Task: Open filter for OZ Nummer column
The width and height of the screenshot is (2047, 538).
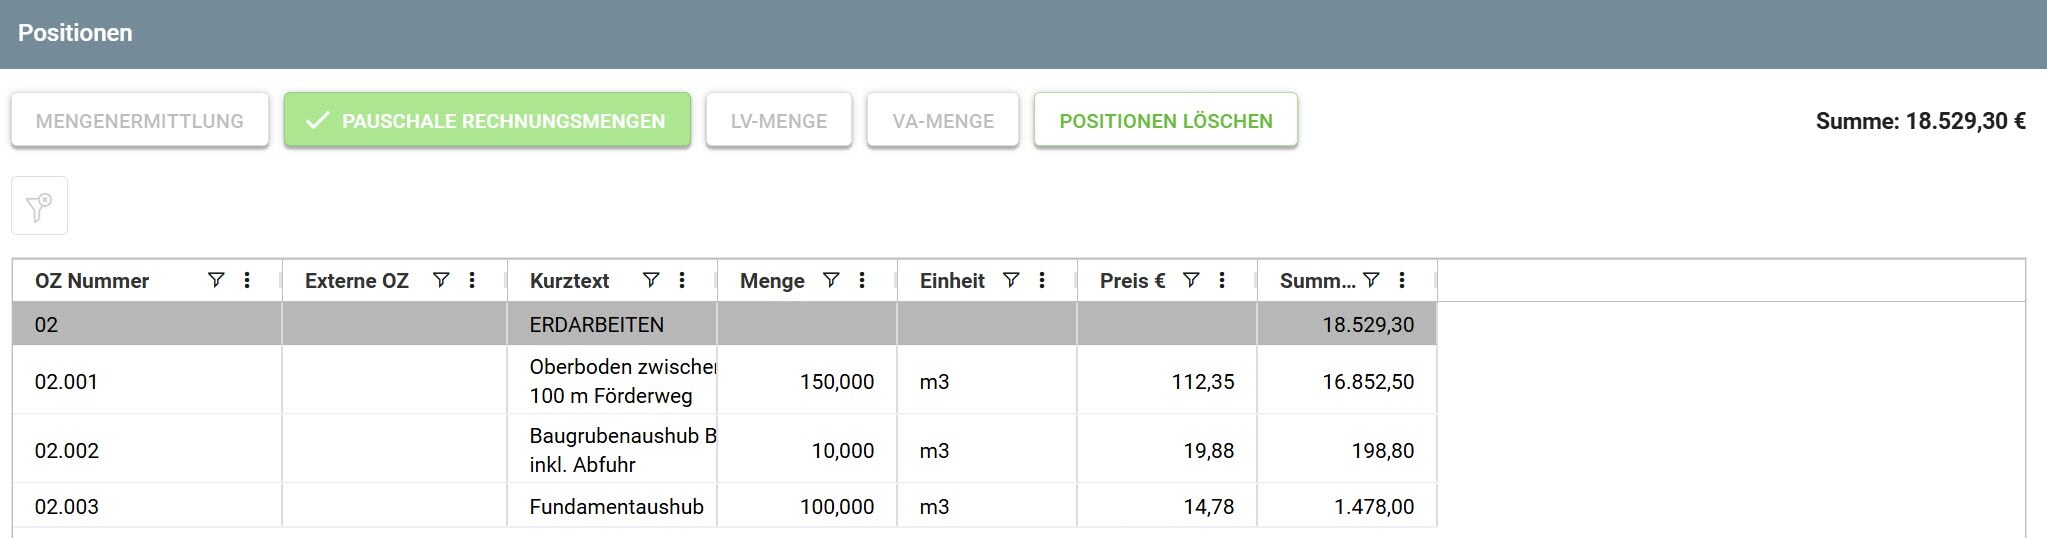Action: pyautogui.click(x=215, y=281)
